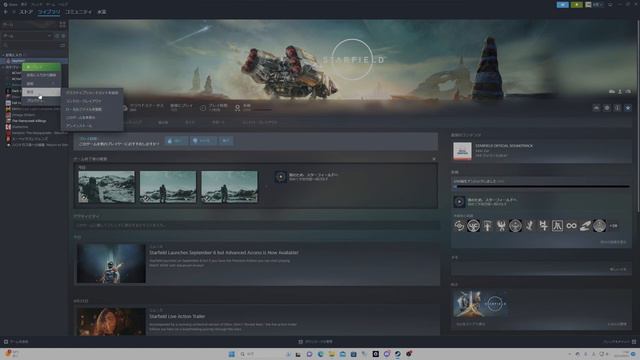Image resolution: width=640 pixels, height=360 pixels.
Task: Open the Starfield Official Soundtrack DLC entry
Action: pos(541,151)
